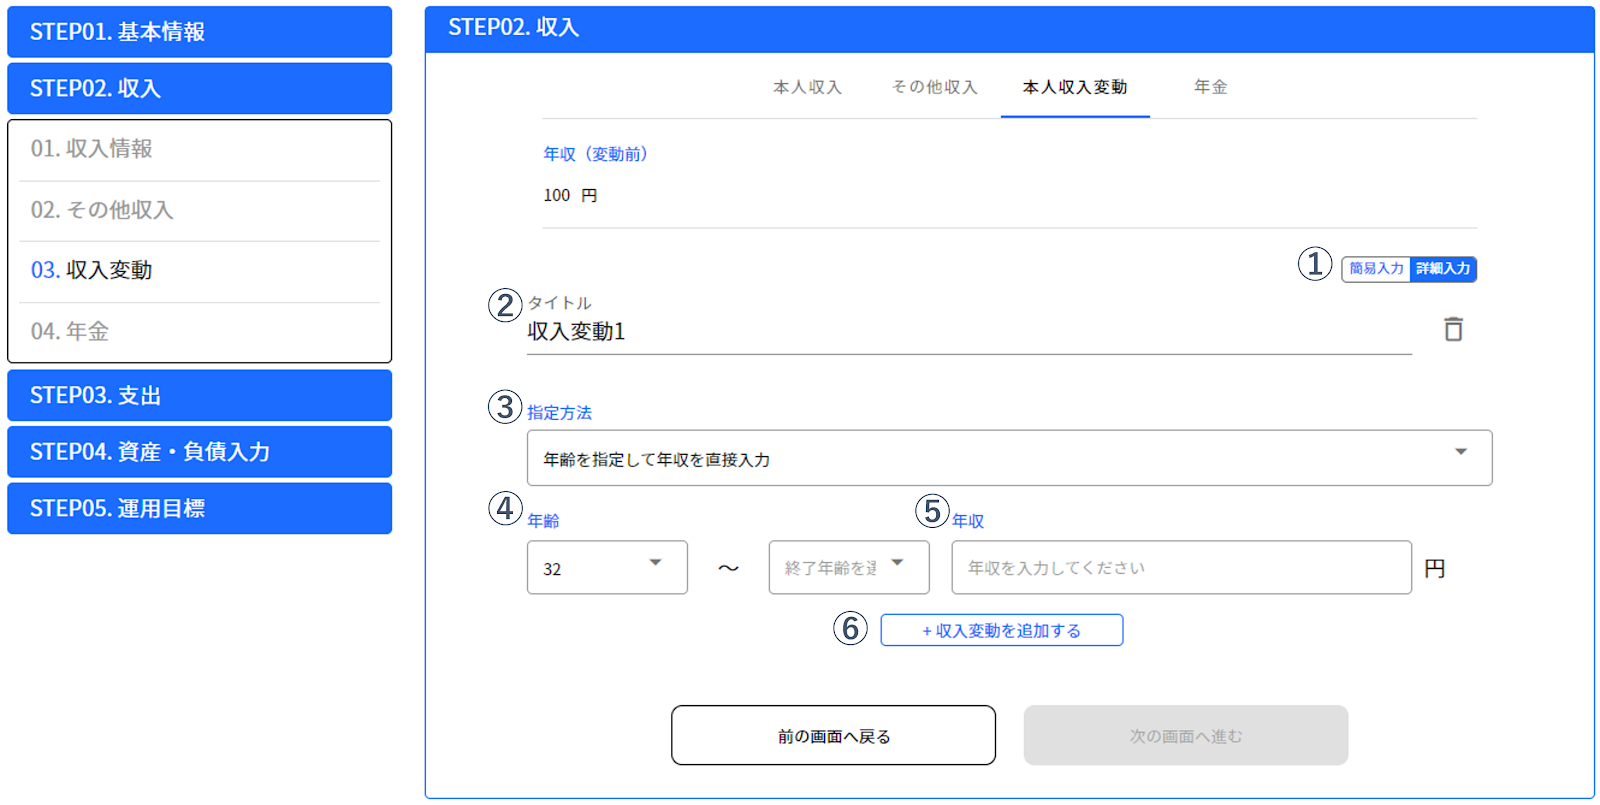Delete 収入変動1 with the trash icon
1600x805 pixels.
tap(1453, 329)
